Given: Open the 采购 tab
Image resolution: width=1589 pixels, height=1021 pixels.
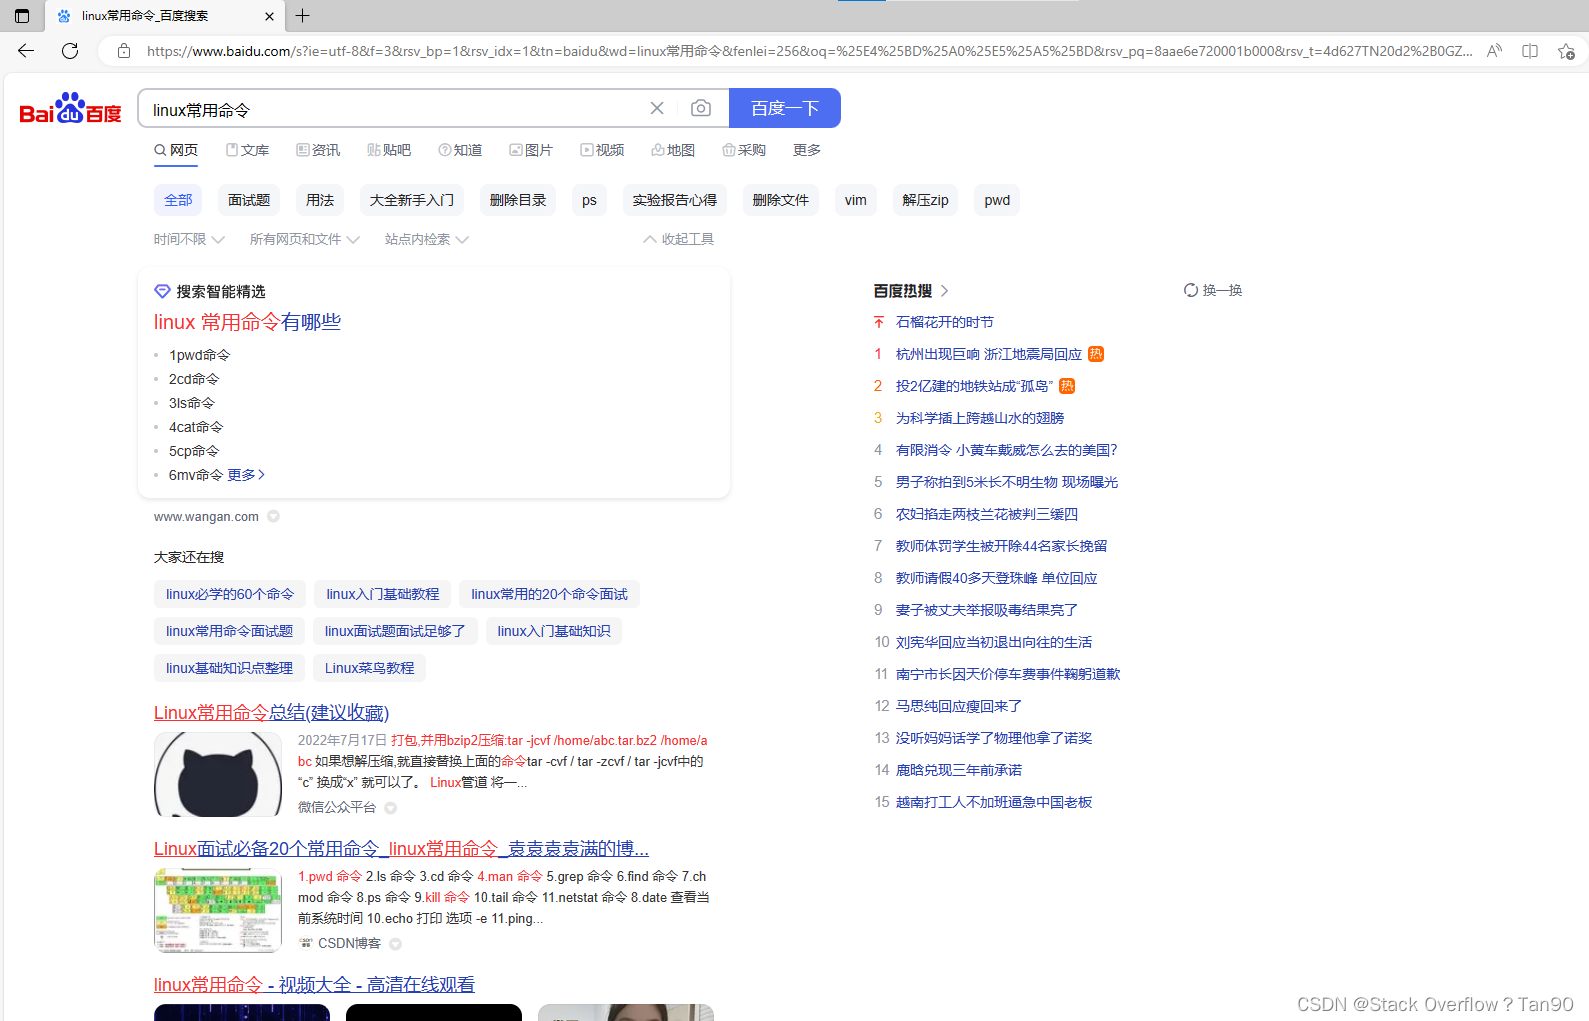Looking at the screenshot, I should coord(744,150).
